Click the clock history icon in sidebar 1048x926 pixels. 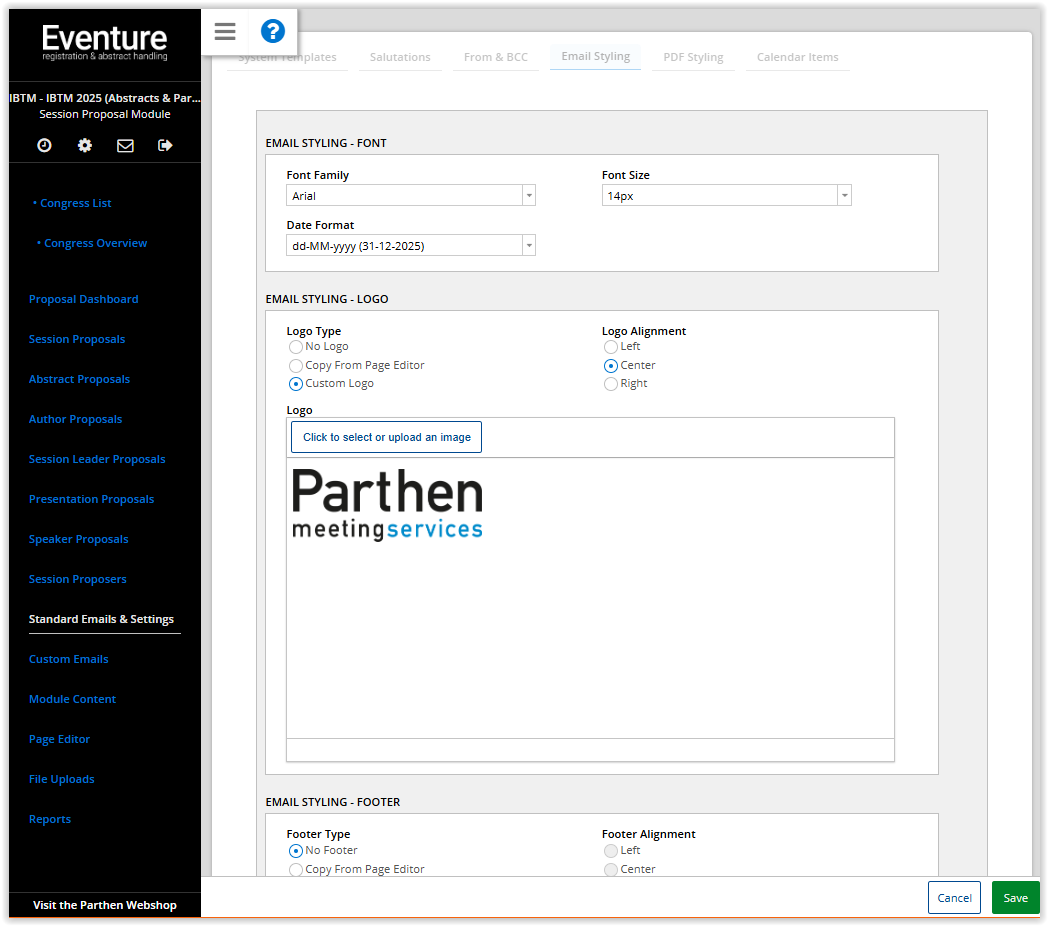(44, 145)
